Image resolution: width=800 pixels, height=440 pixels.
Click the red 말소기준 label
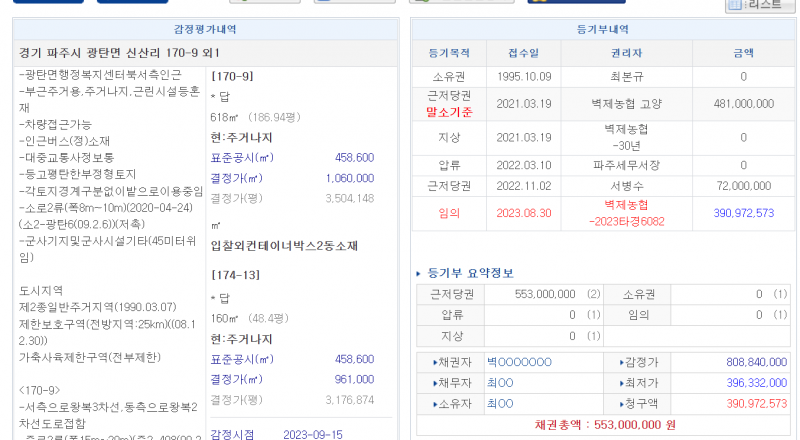click(x=449, y=111)
